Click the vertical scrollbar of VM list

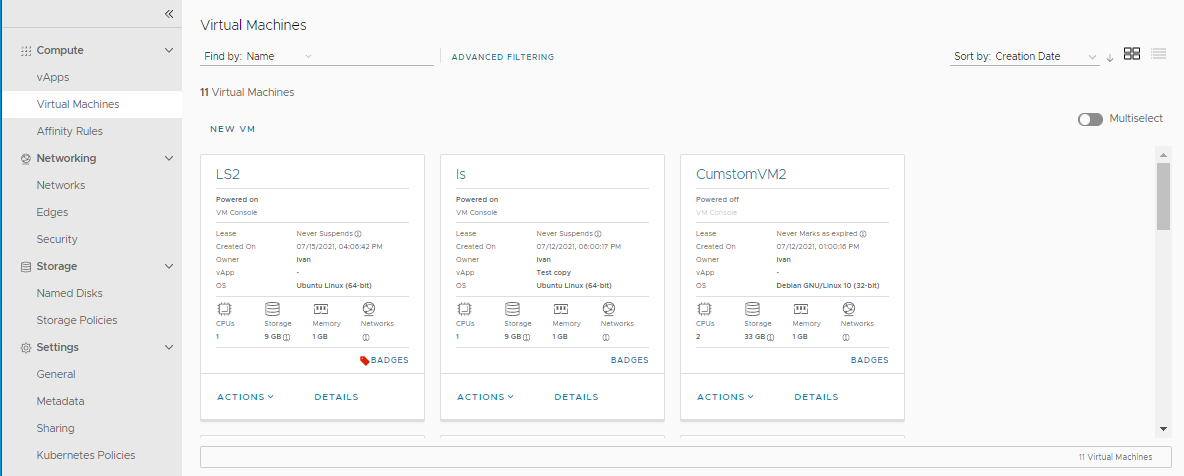click(1162, 196)
